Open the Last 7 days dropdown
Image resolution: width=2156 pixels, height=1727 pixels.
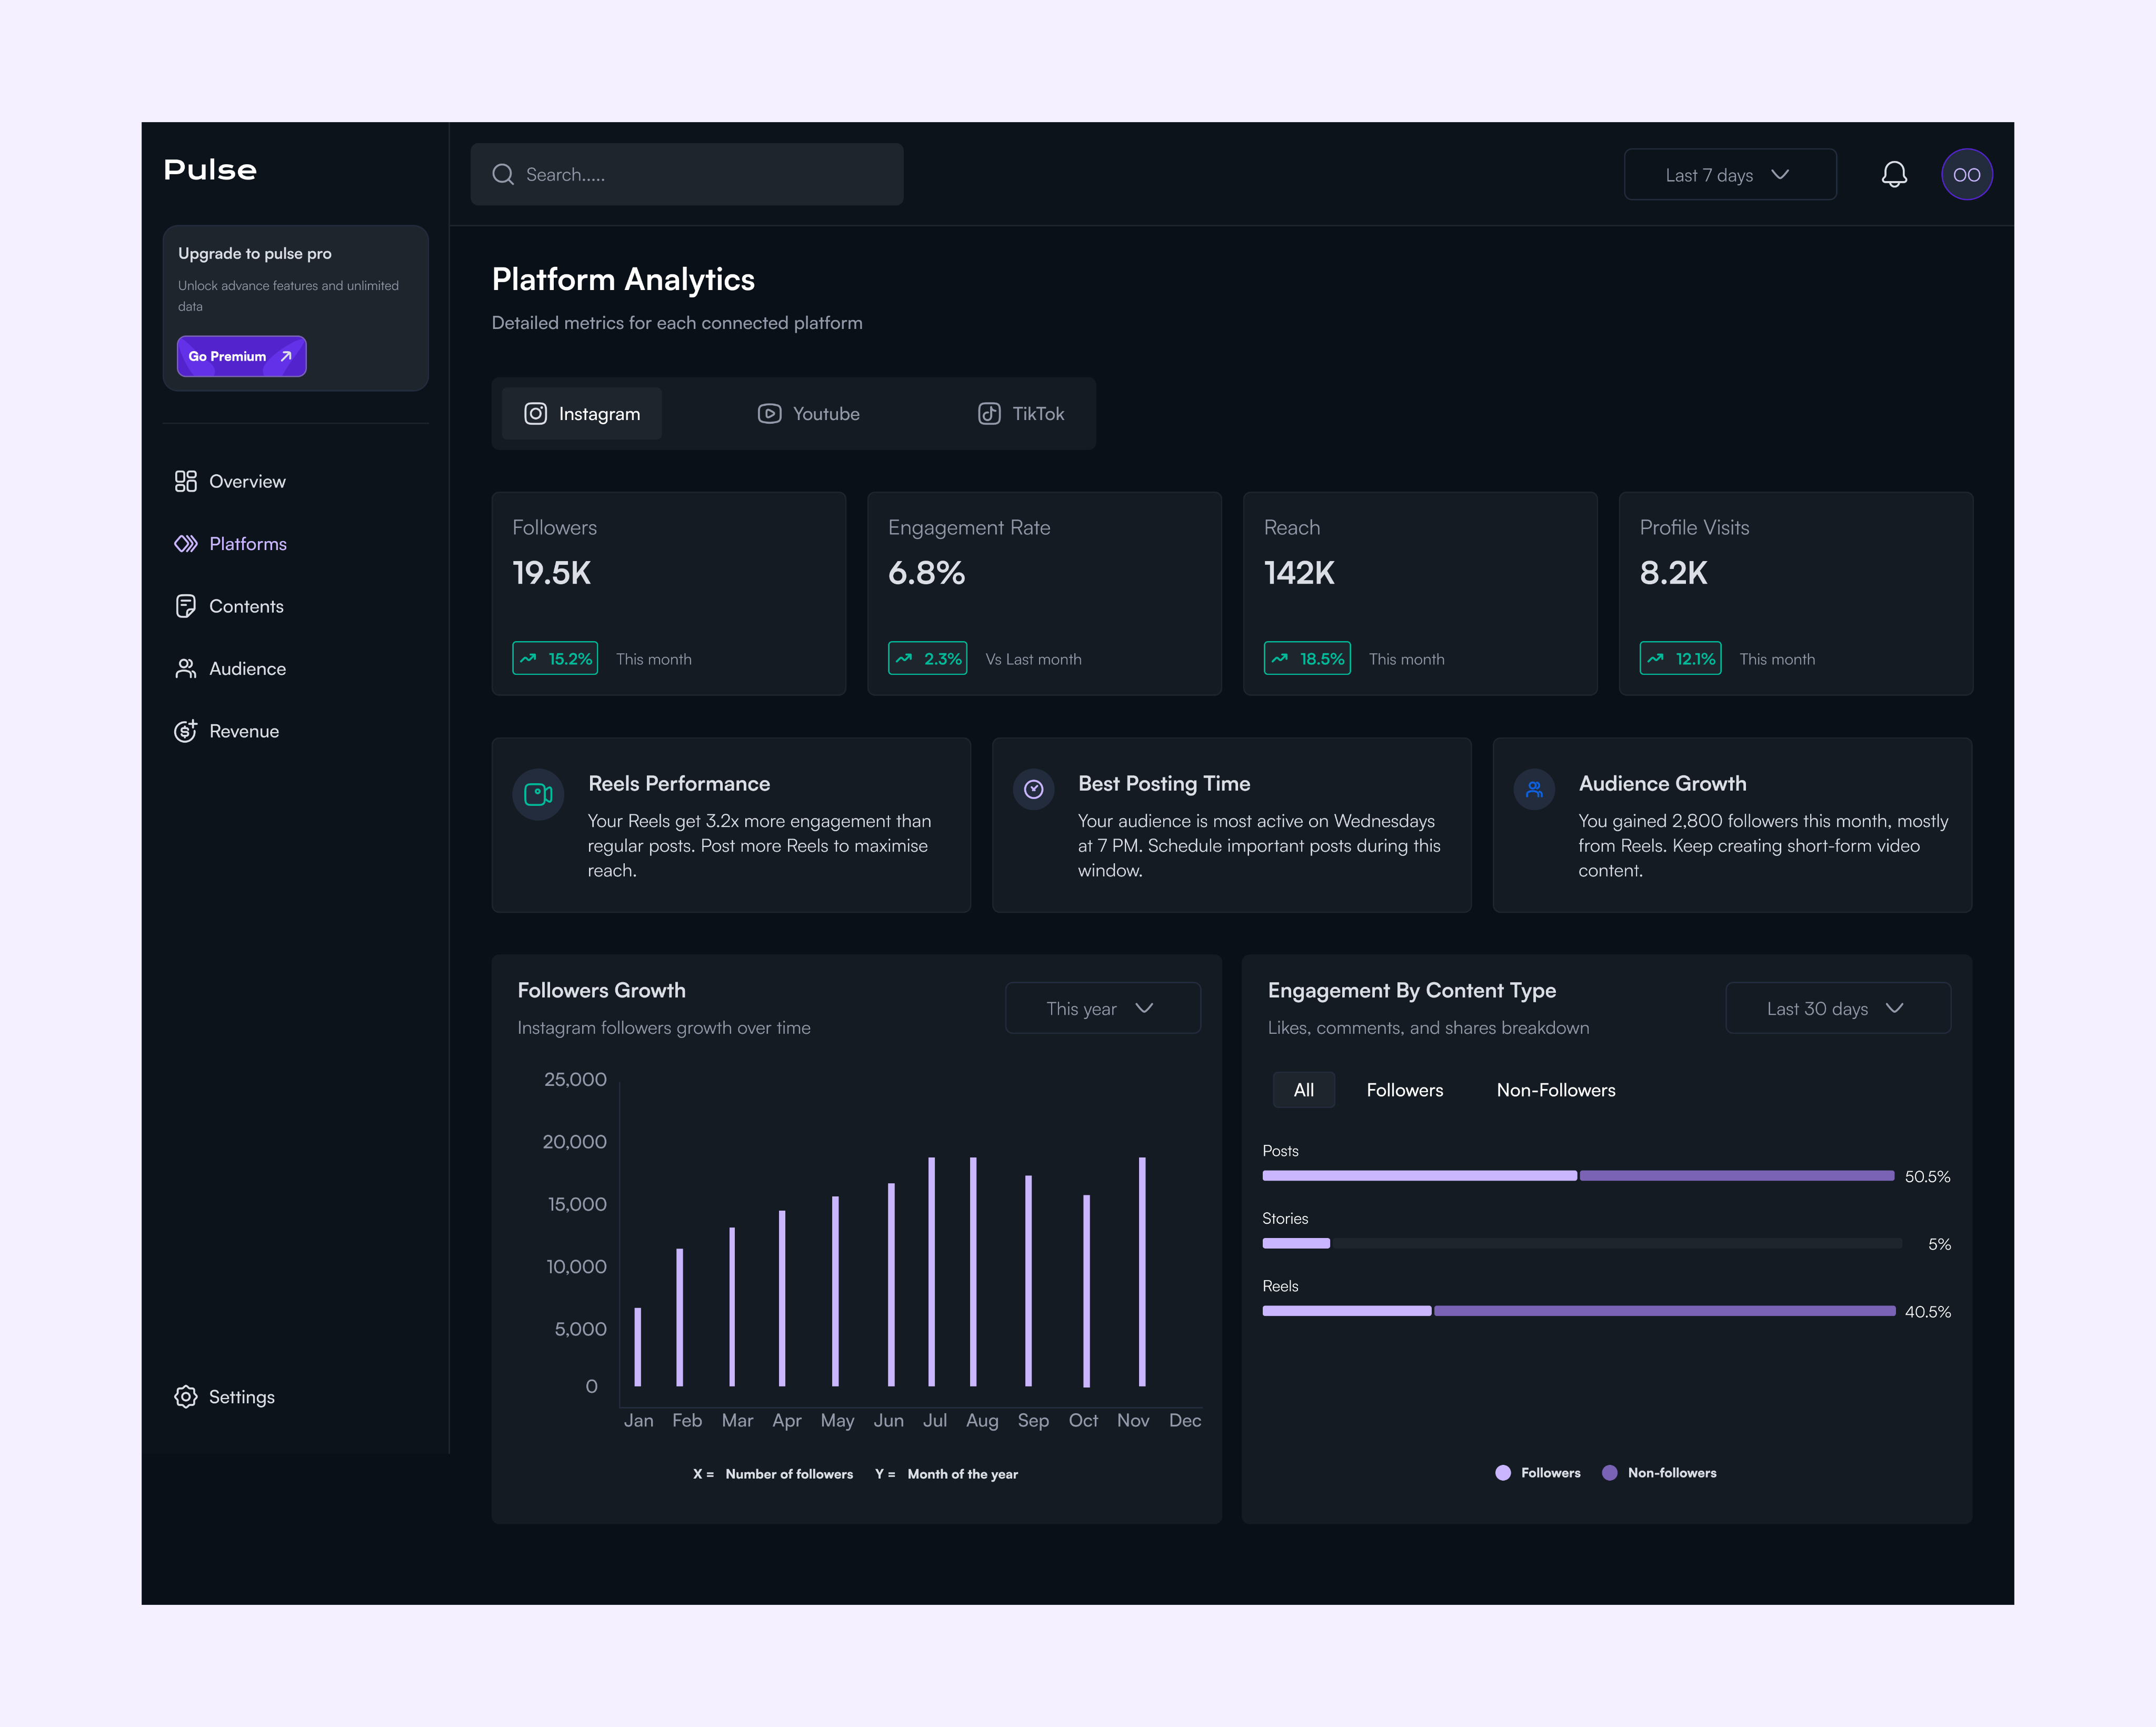[x=1729, y=174]
